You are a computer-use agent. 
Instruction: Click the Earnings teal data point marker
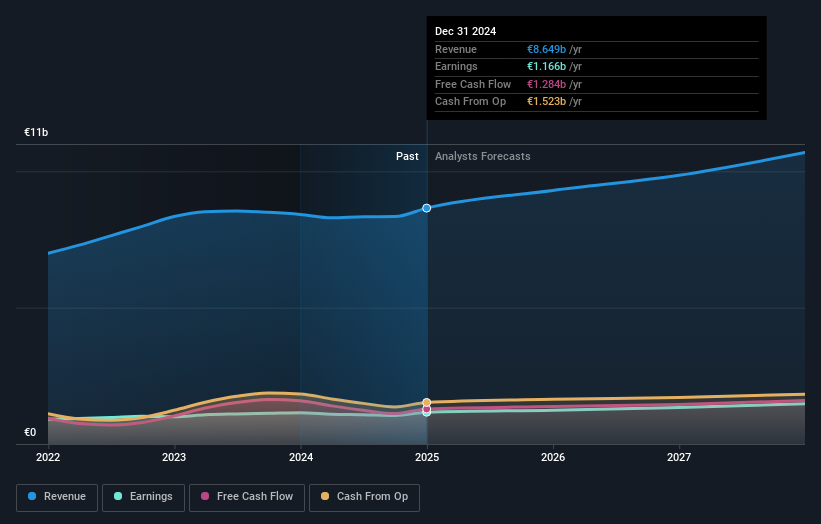click(x=427, y=413)
